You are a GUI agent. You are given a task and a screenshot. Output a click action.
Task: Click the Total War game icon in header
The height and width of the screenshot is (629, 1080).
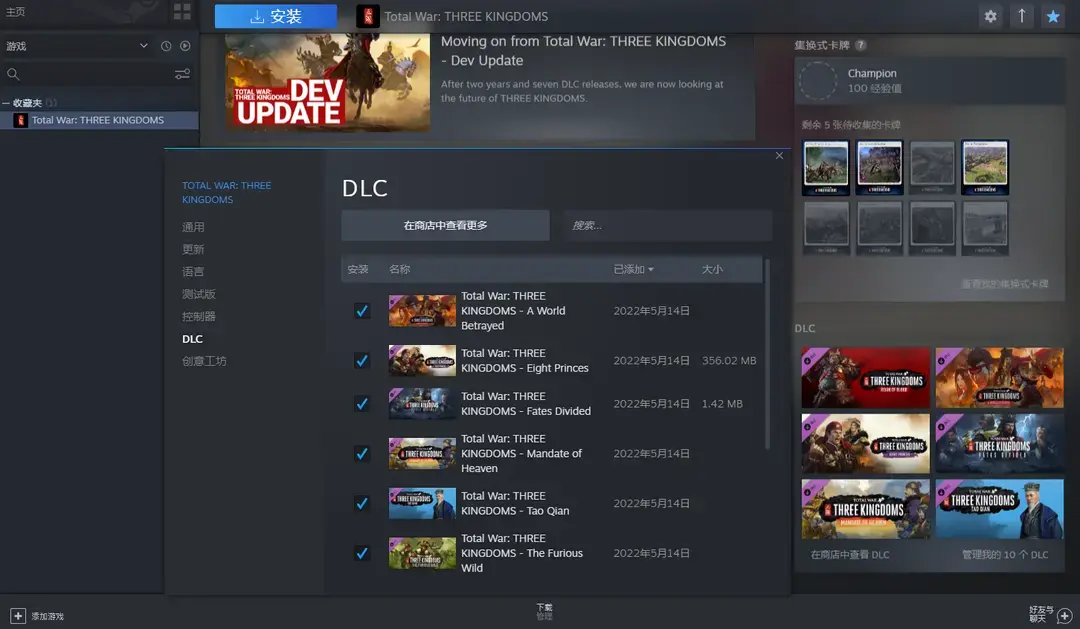(368, 17)
